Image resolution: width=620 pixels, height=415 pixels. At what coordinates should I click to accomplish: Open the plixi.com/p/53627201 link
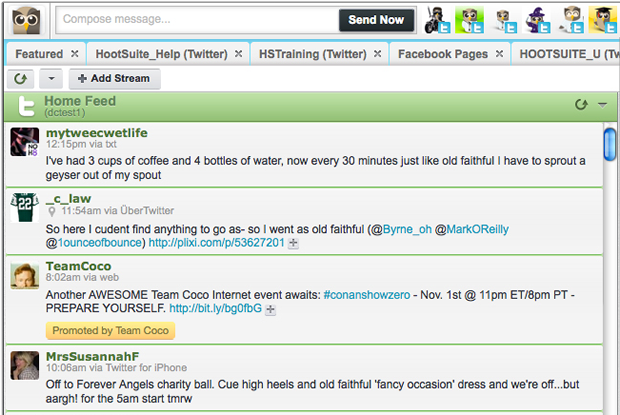216,243
